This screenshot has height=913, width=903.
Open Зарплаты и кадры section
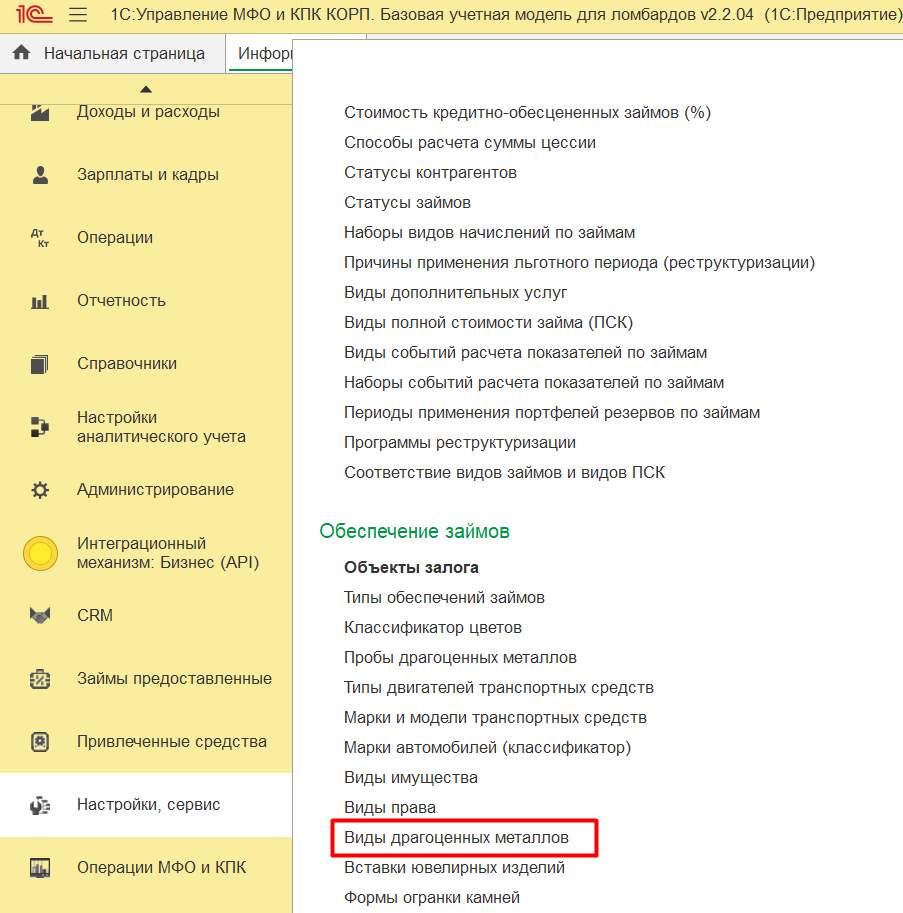click(x=148, y=175)
